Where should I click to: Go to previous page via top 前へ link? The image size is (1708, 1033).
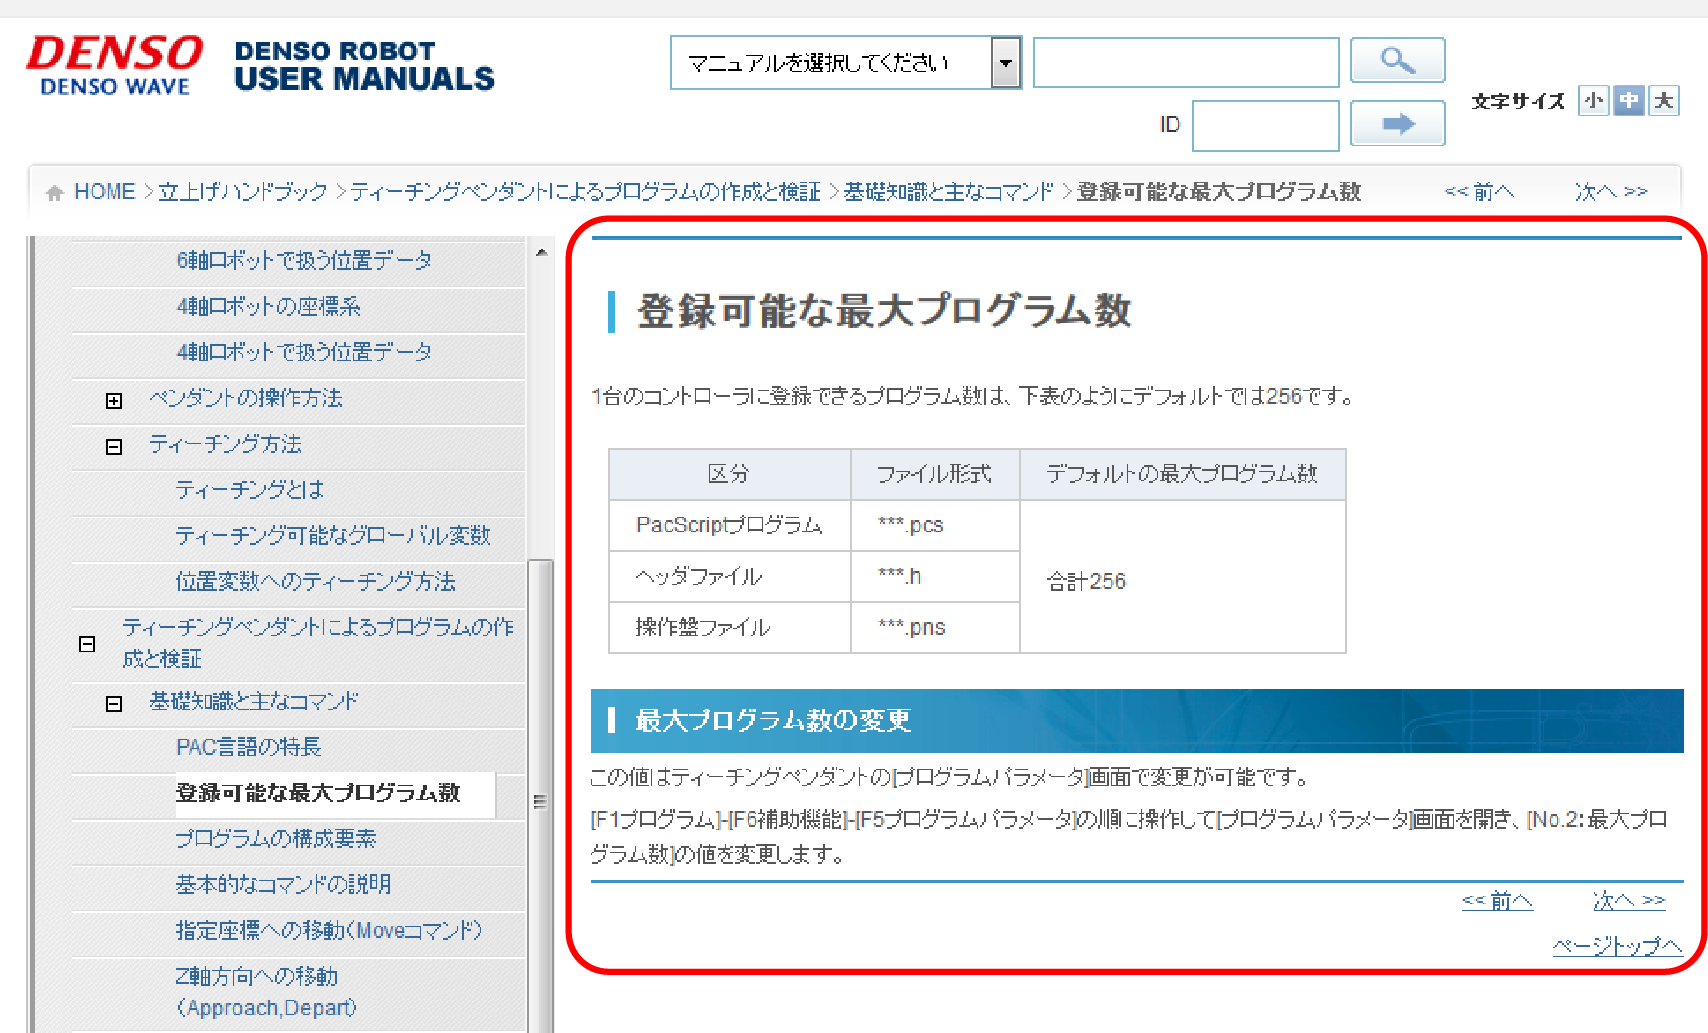(x=1479, y=192)
